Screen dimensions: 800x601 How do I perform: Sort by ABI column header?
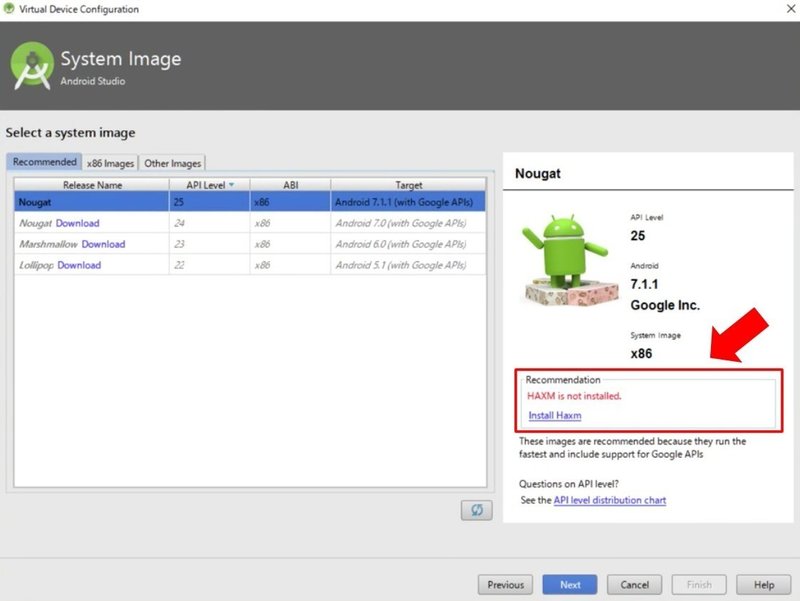point(290,185)
